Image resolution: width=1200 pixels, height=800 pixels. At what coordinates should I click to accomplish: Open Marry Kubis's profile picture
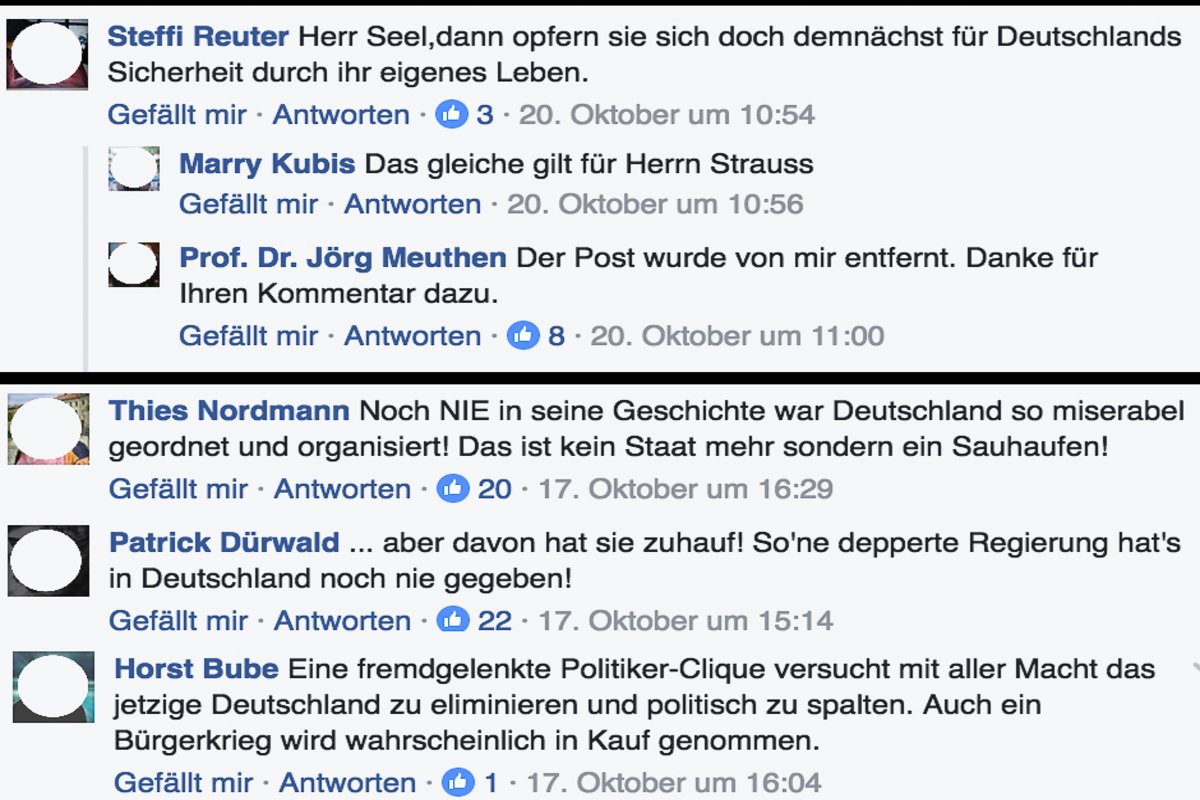[134, 168]
